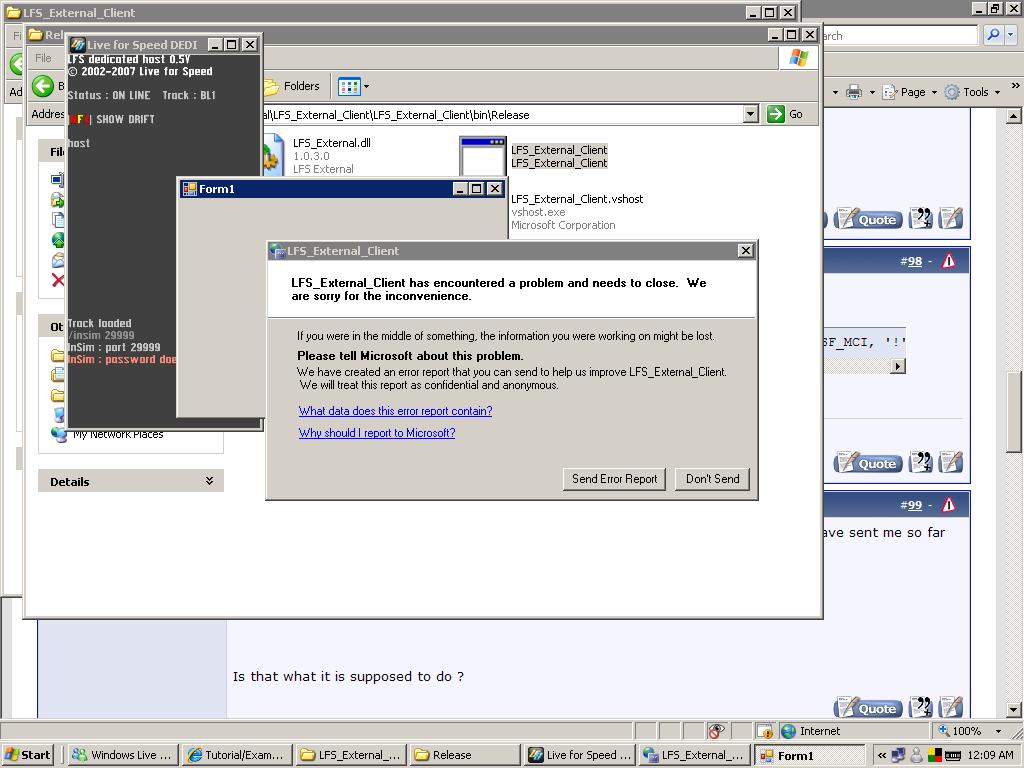Click the code box scroll right arrow
Viewport: 1024px width, 768px height.
[x=898, y=366]
